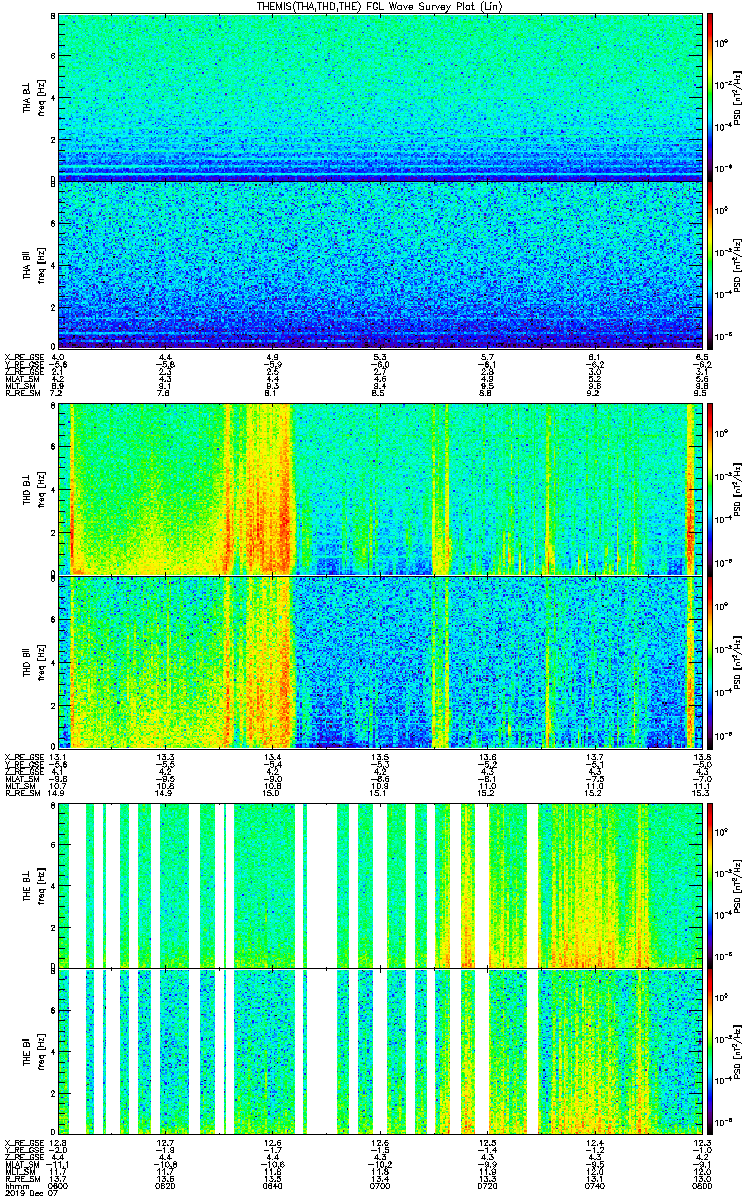Viewport: 750px width, 1200px height.
Task: Click the 0700 time tick label
Action: click(x=380, y=1185)
